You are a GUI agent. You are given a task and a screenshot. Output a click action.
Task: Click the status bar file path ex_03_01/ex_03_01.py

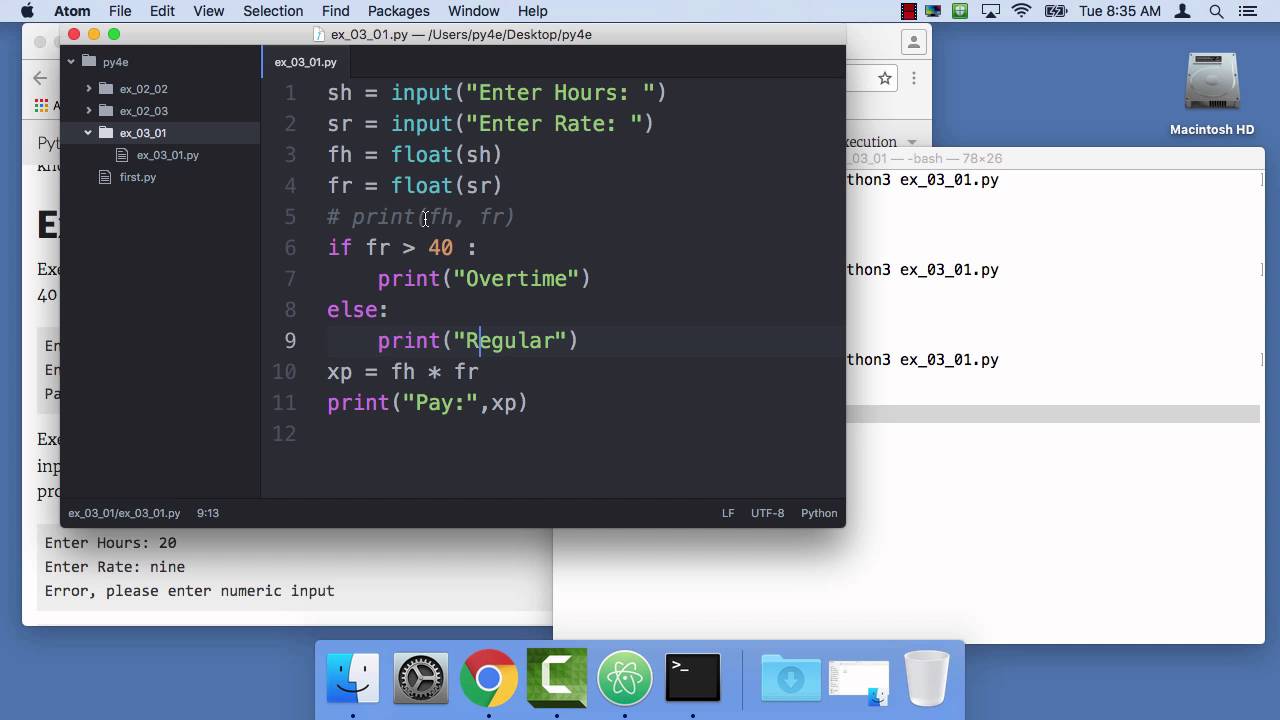124,513
